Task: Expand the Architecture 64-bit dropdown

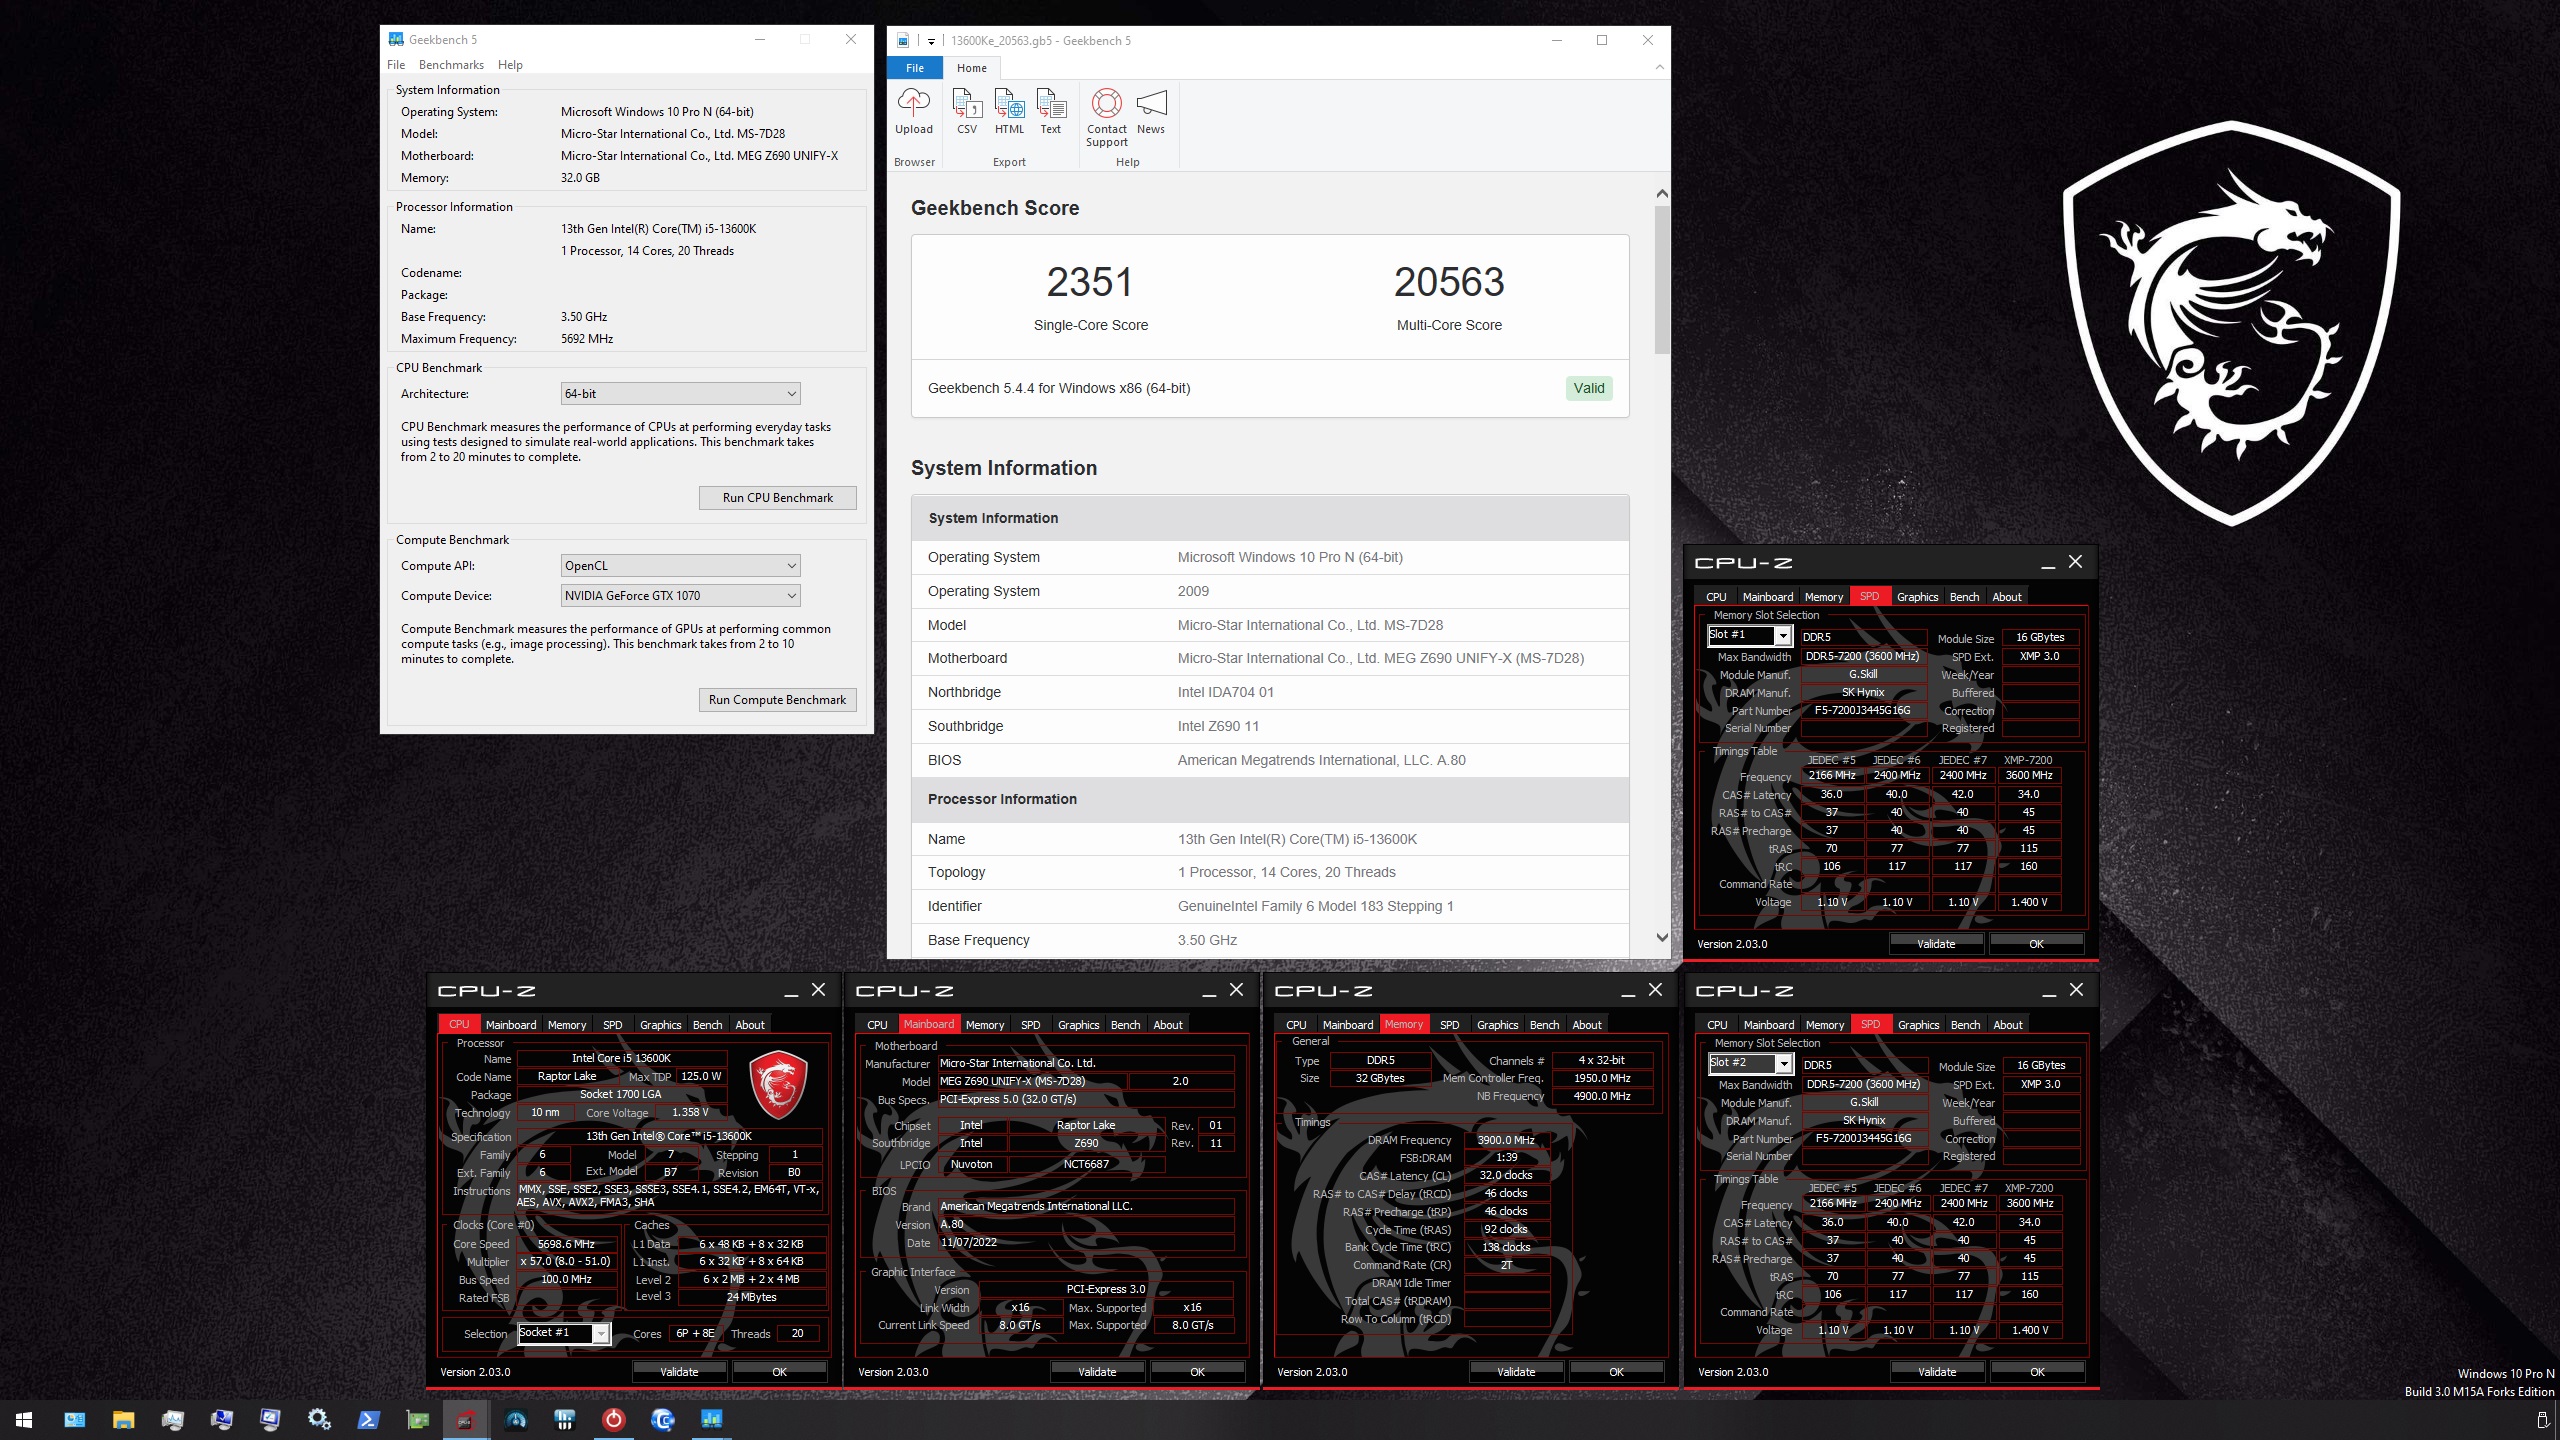Action: pos(680,394)
